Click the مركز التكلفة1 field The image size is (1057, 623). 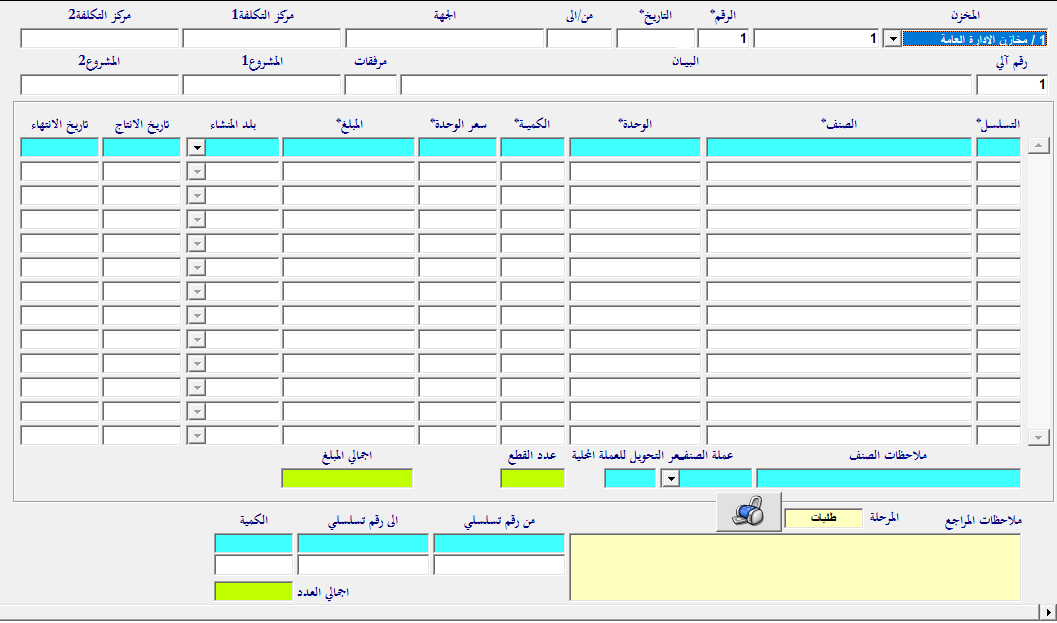261,39
